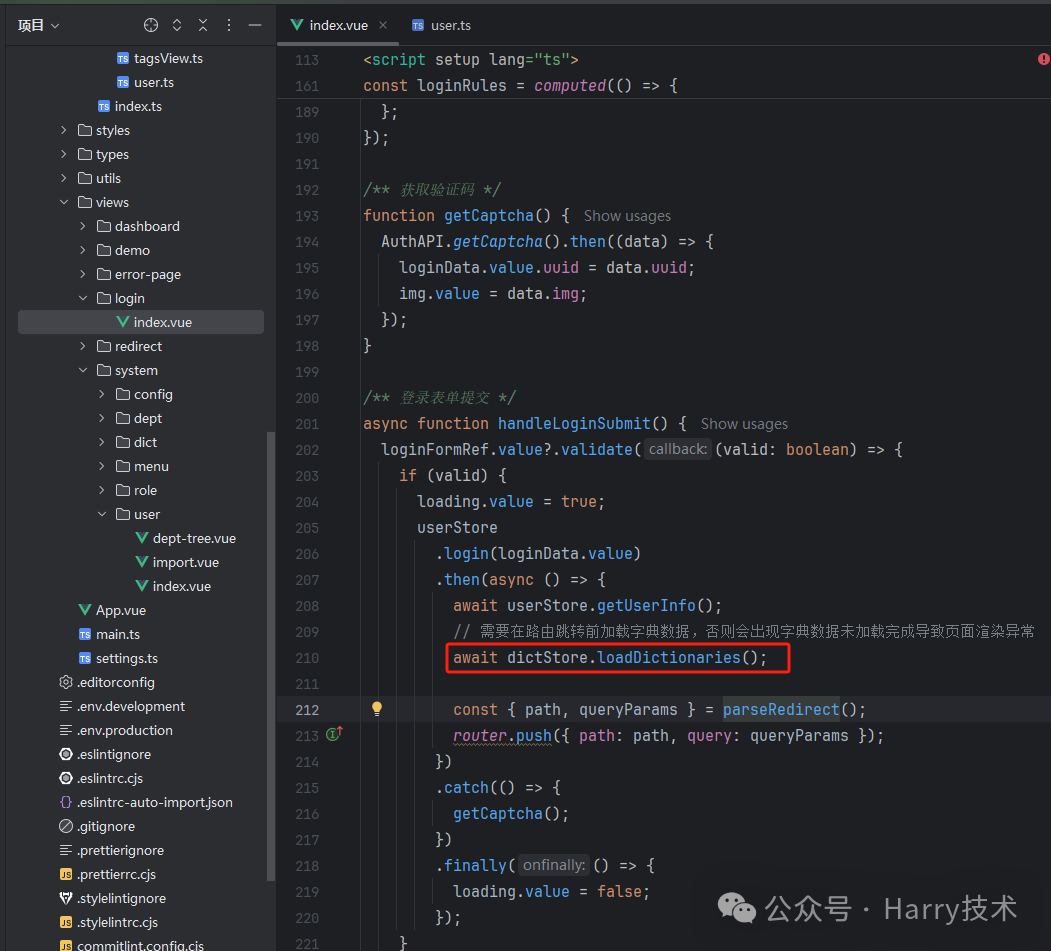The width and height of the screenshot is (1051, 951).
Task: Hide the project panel with minimize icon
Action: tap(255, 25)
